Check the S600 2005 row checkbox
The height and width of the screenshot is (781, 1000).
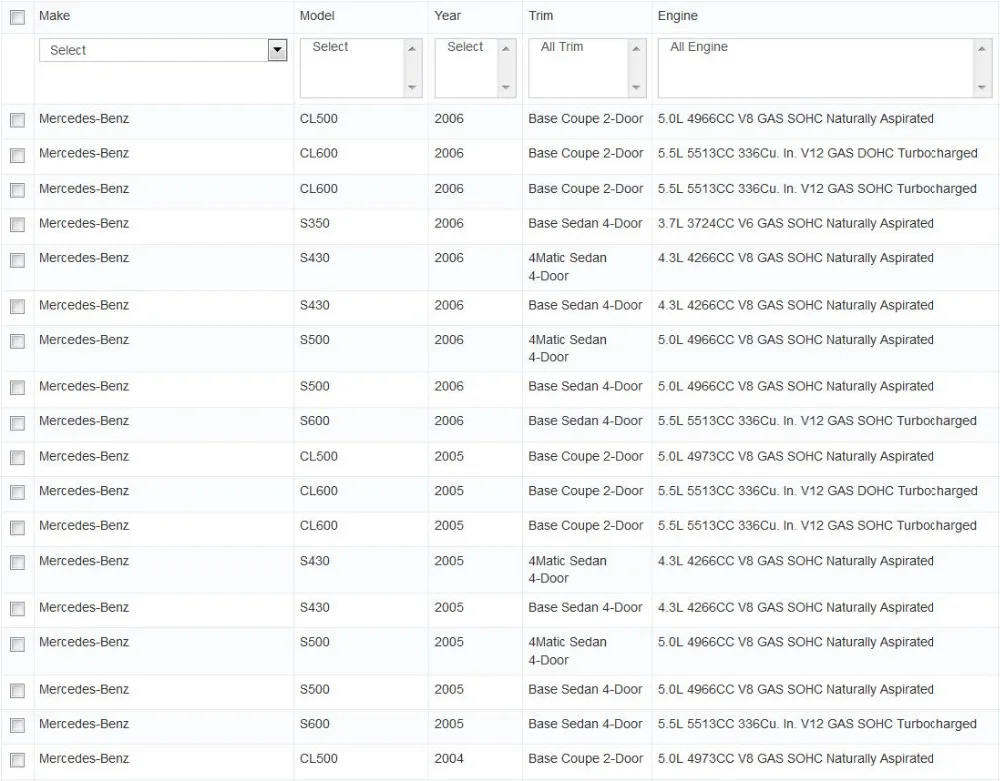pos(17,725)
